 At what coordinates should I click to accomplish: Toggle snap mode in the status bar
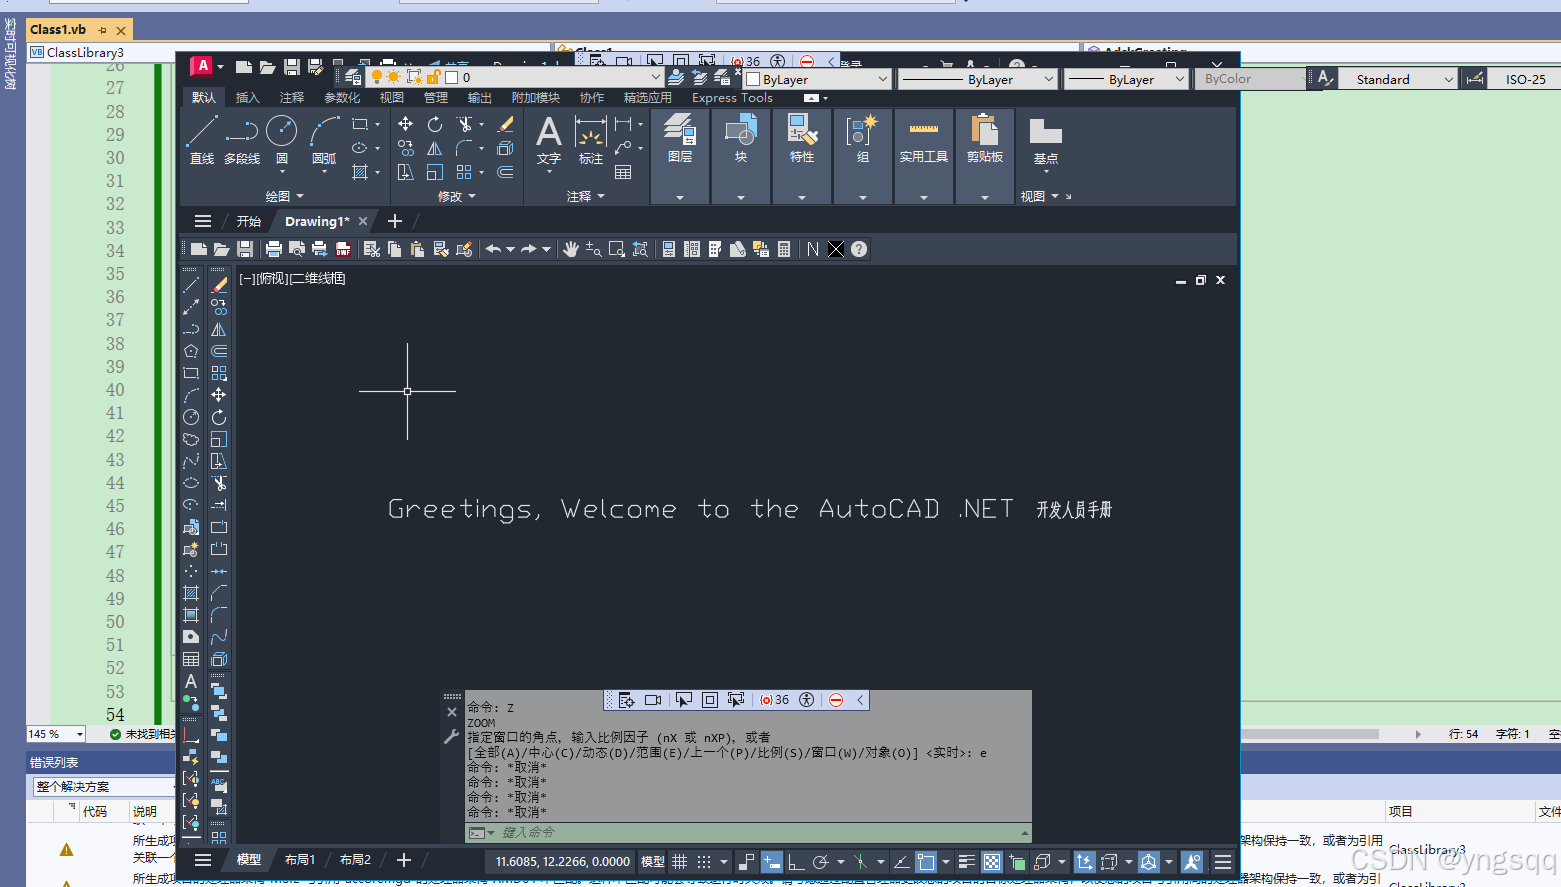704,861
